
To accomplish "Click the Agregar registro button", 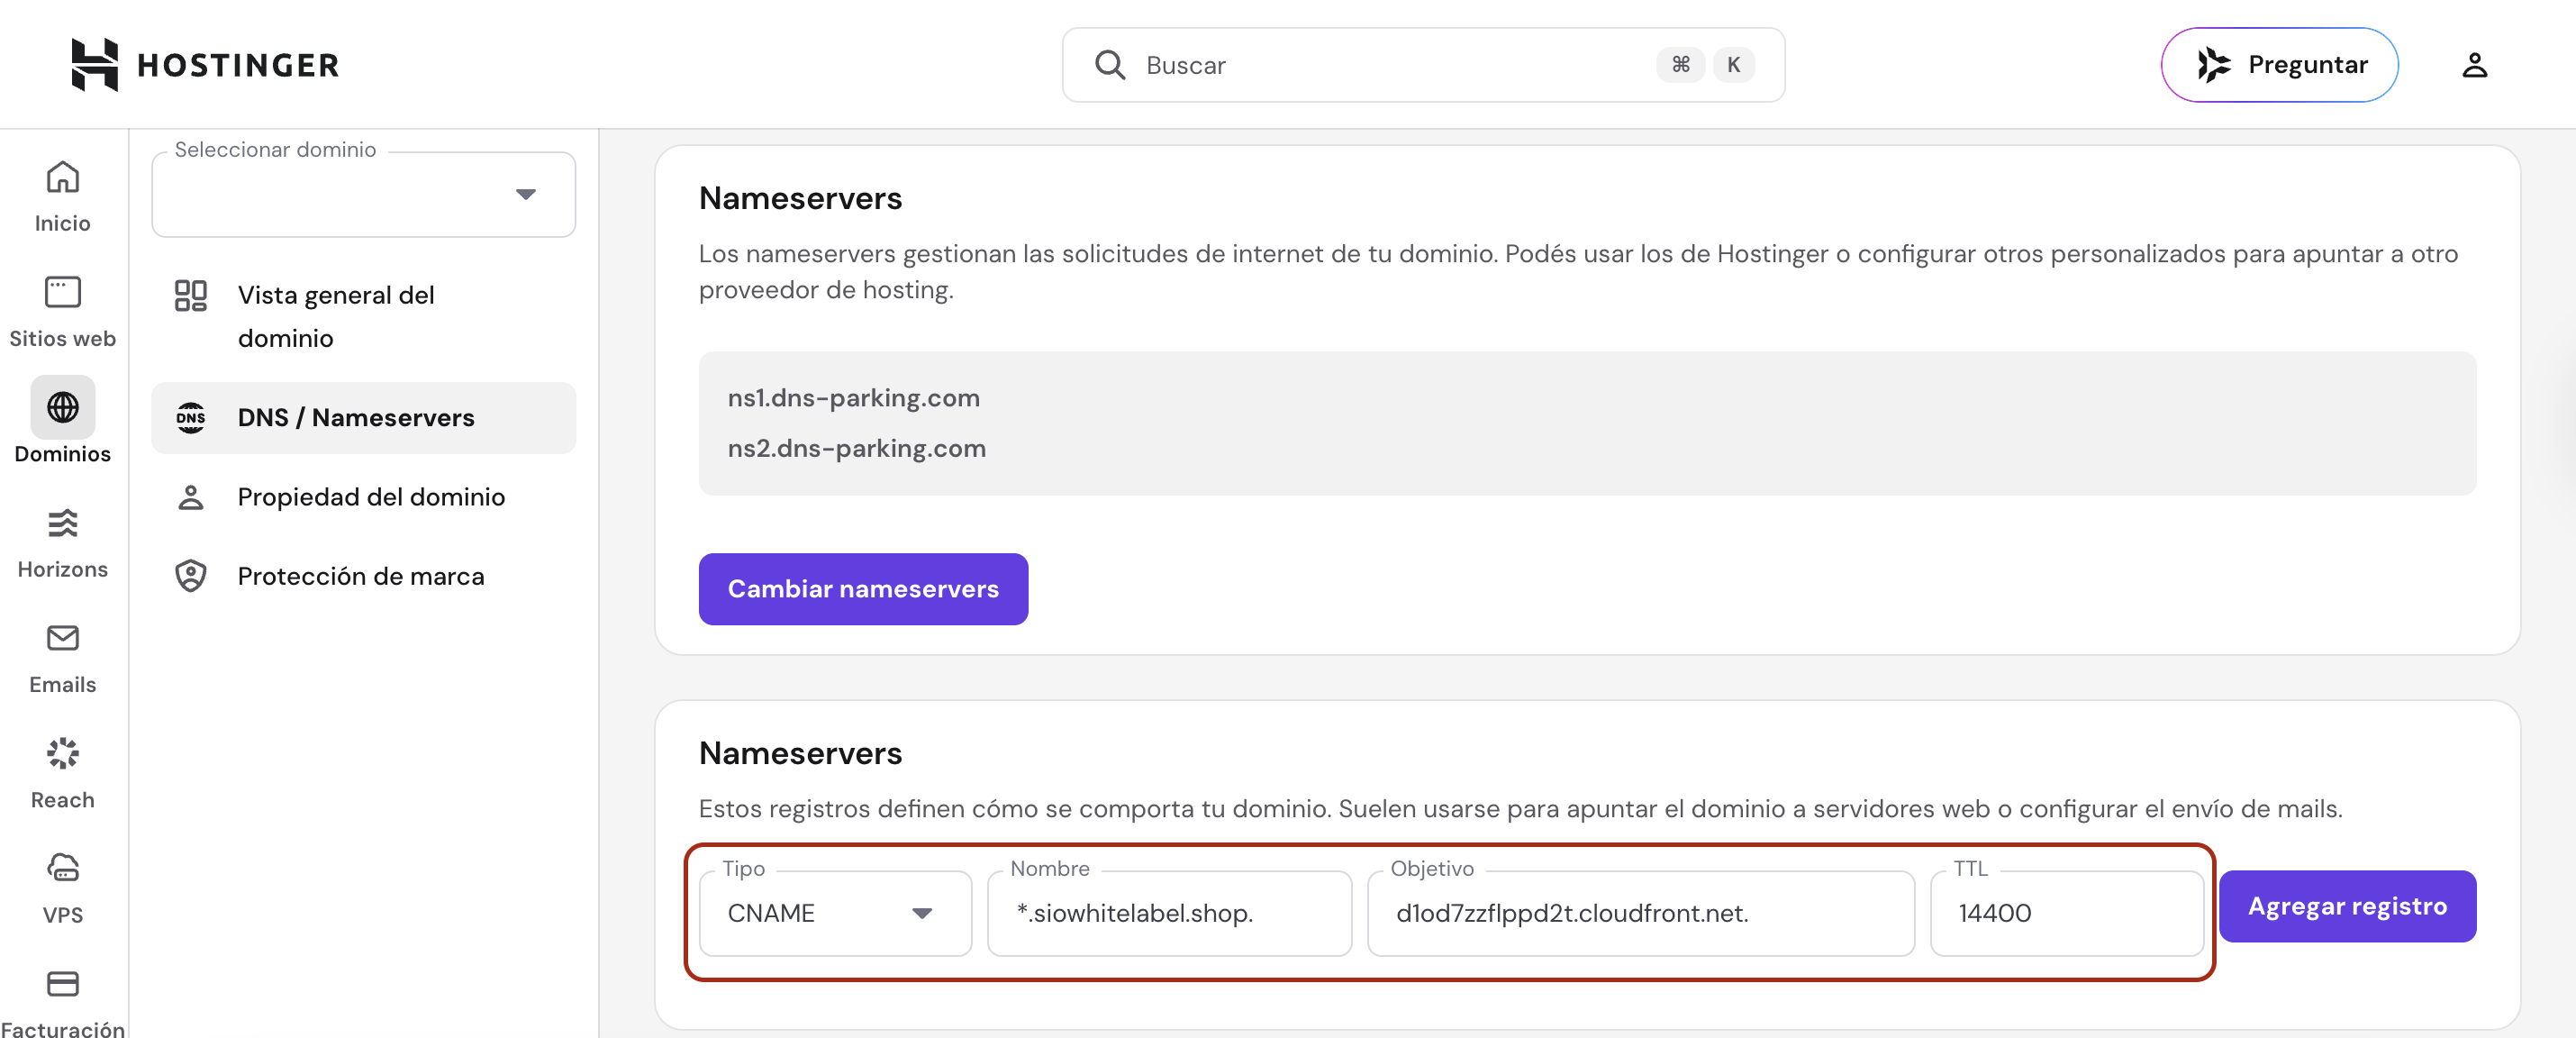I will click(2346, 906).
